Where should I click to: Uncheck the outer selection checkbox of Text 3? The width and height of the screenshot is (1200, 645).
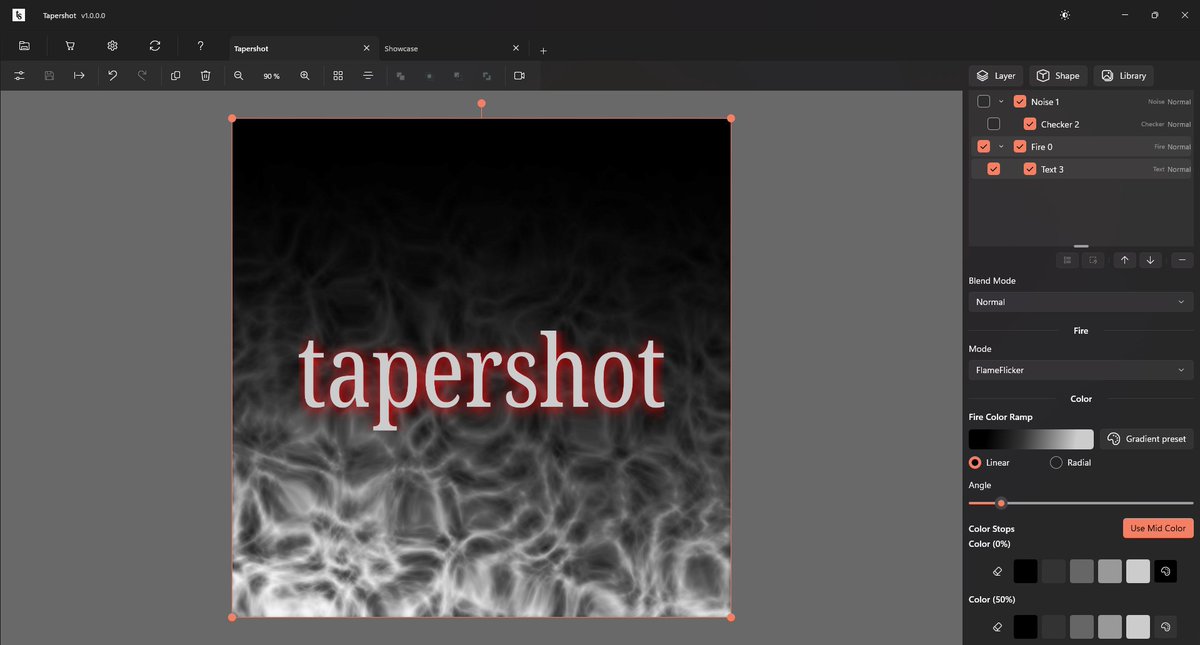pyautogui.click(x=994, y=169)
